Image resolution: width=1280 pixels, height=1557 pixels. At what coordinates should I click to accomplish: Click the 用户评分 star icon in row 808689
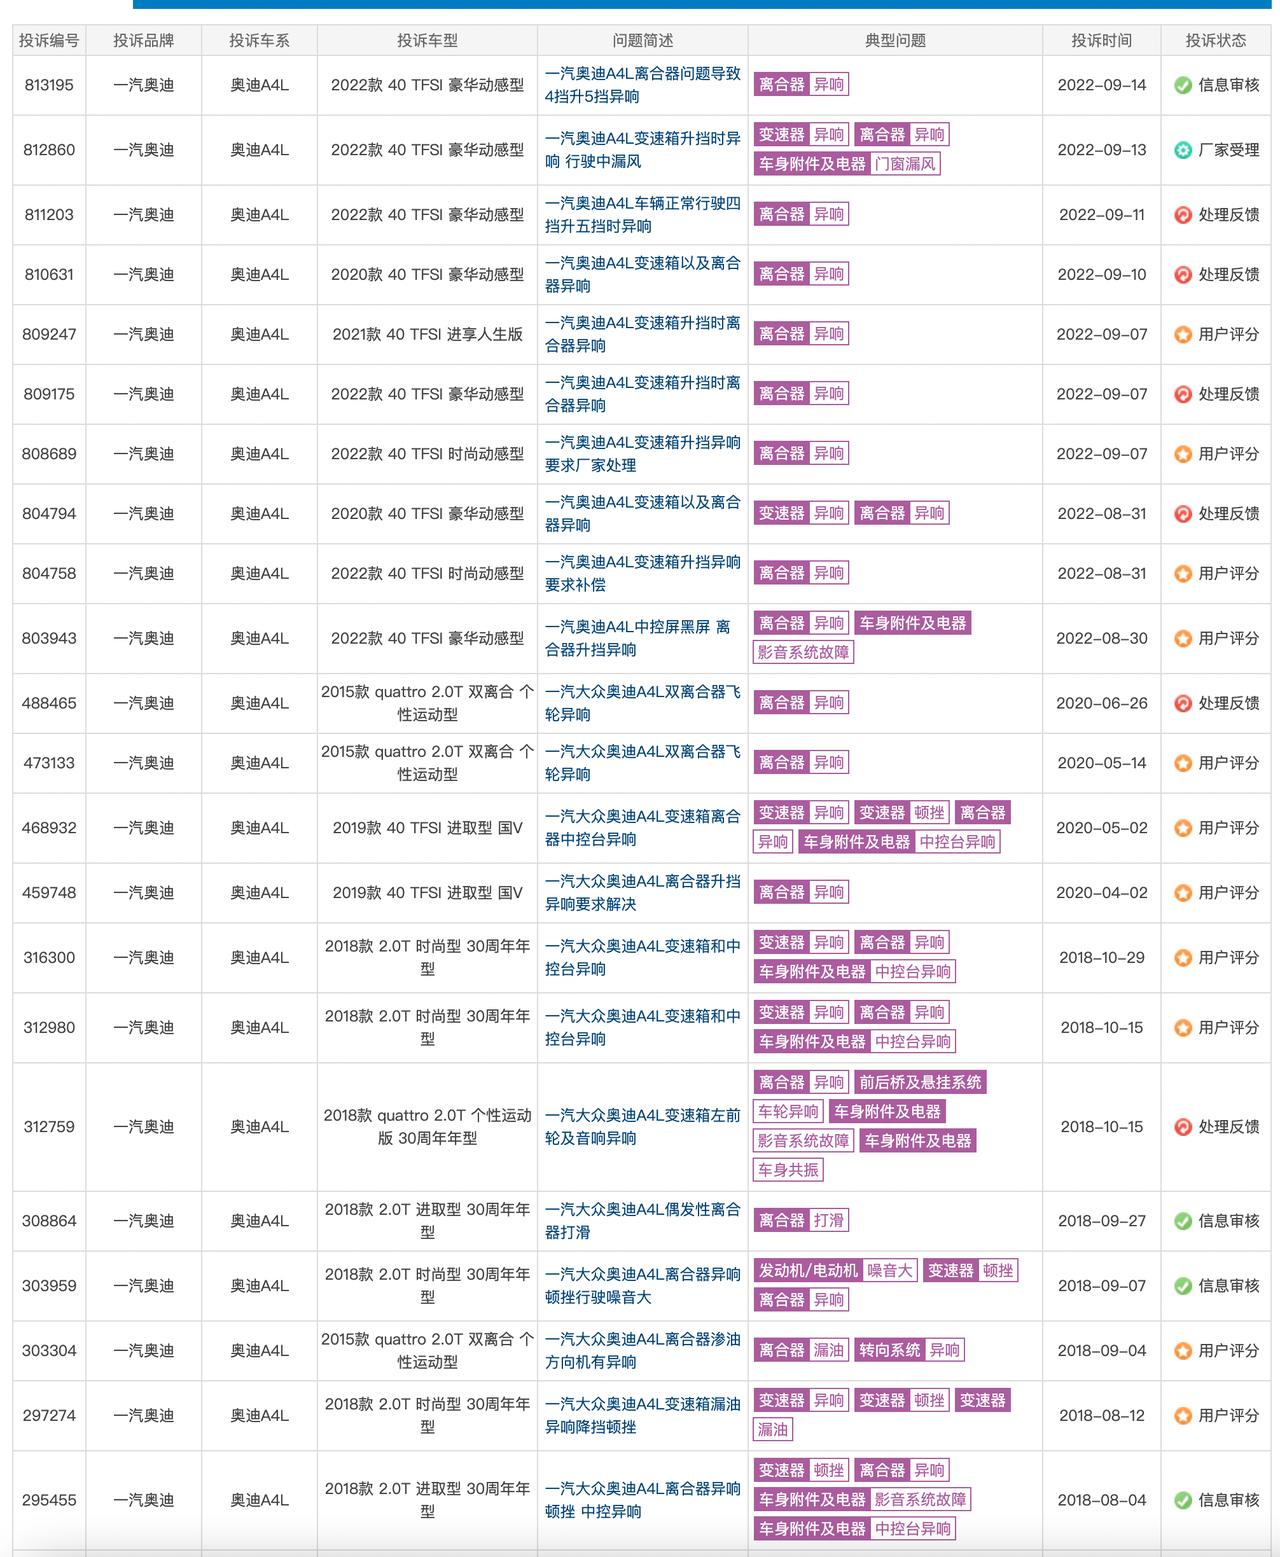(1183, 454)
